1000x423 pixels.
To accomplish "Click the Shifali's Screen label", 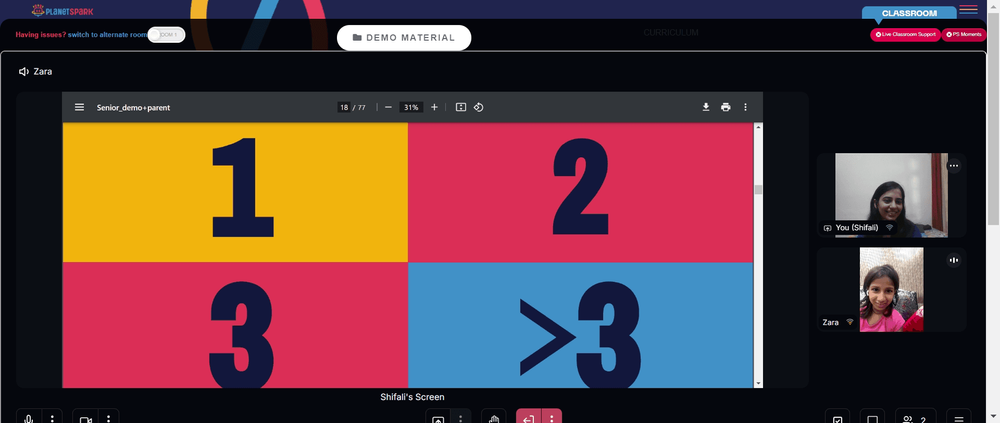I will coord(412,397).
